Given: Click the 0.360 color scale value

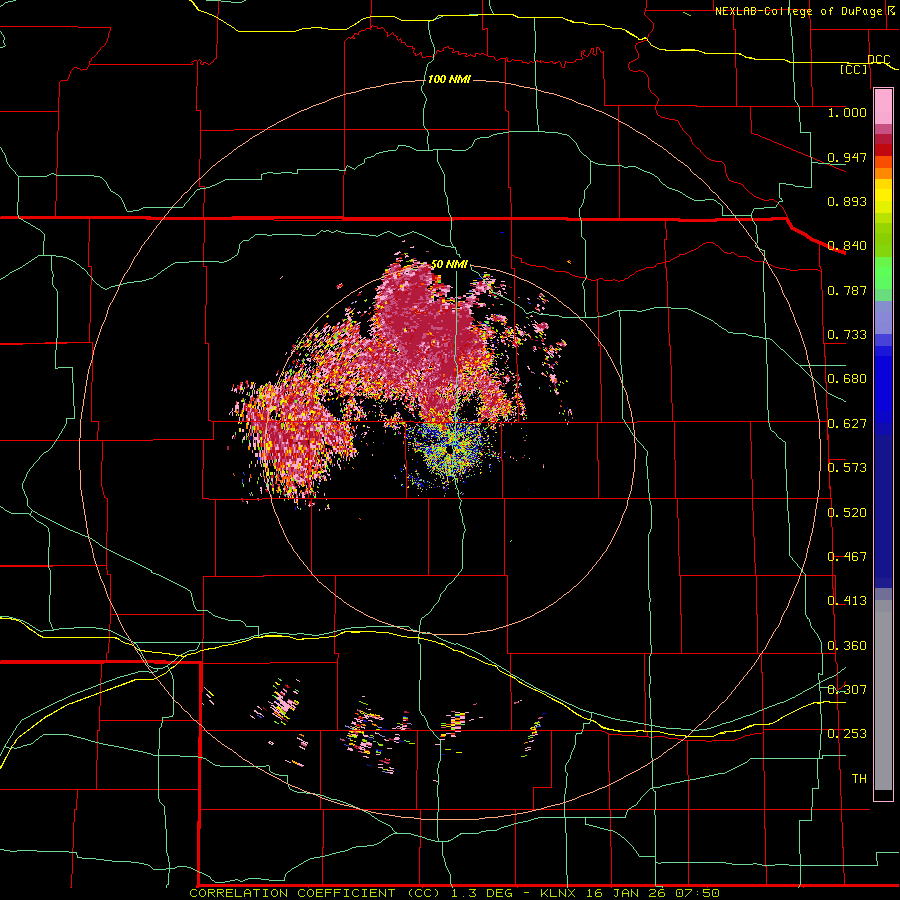Looking at the screenshot, I should tap(847, 646).
